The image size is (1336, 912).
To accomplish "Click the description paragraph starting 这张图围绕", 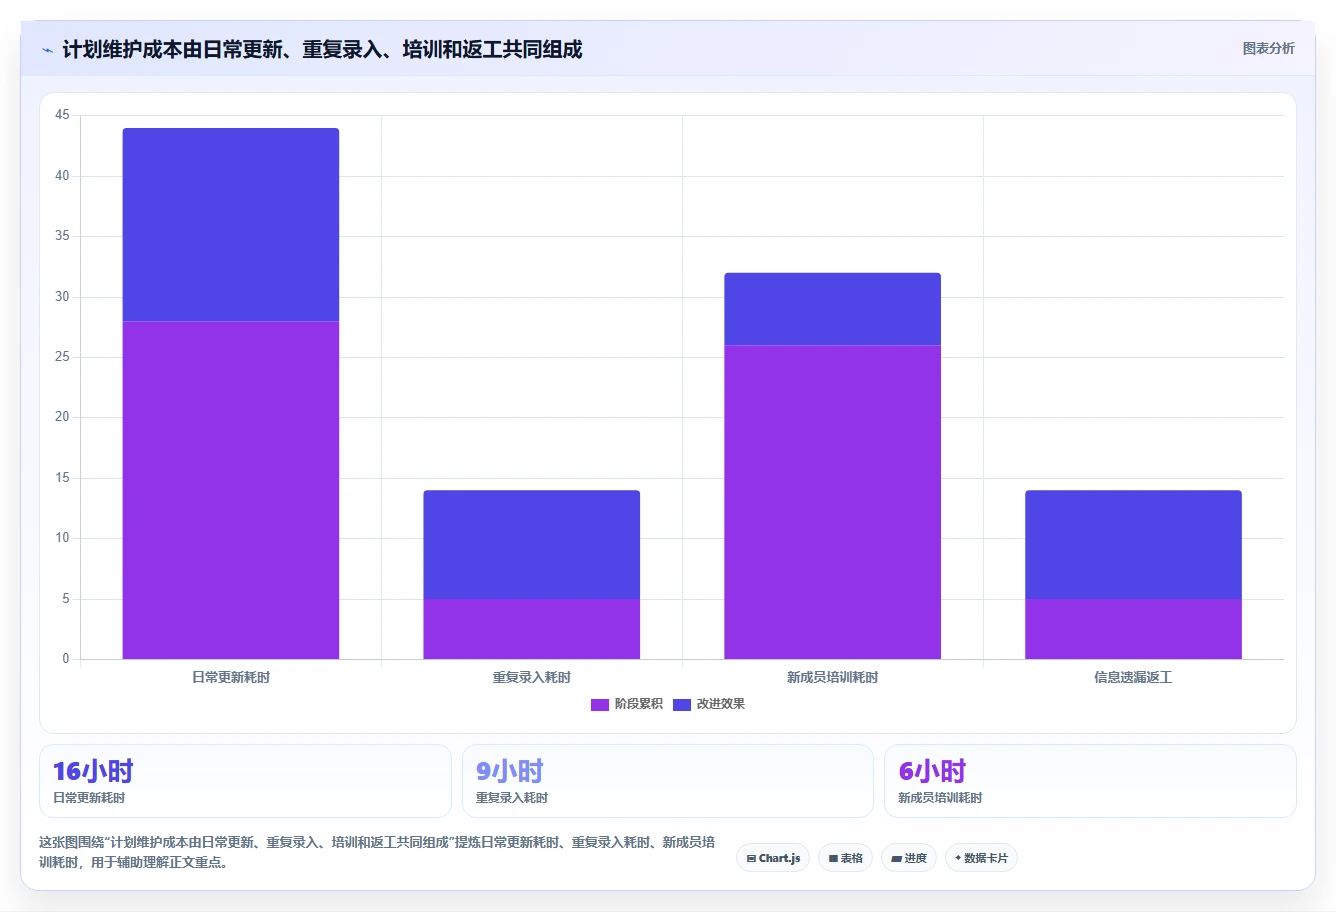I will coord(377,852).
